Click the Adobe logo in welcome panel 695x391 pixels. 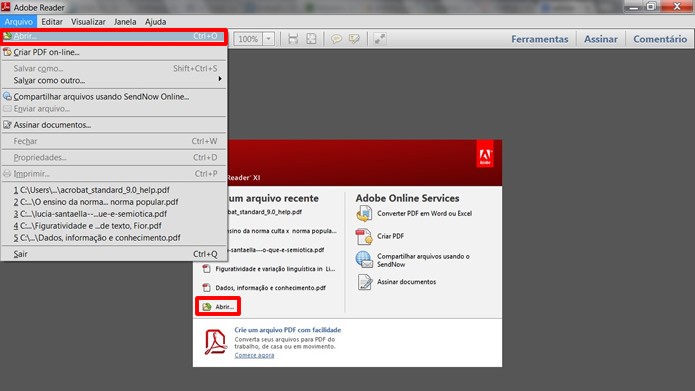tap(485, 154)
